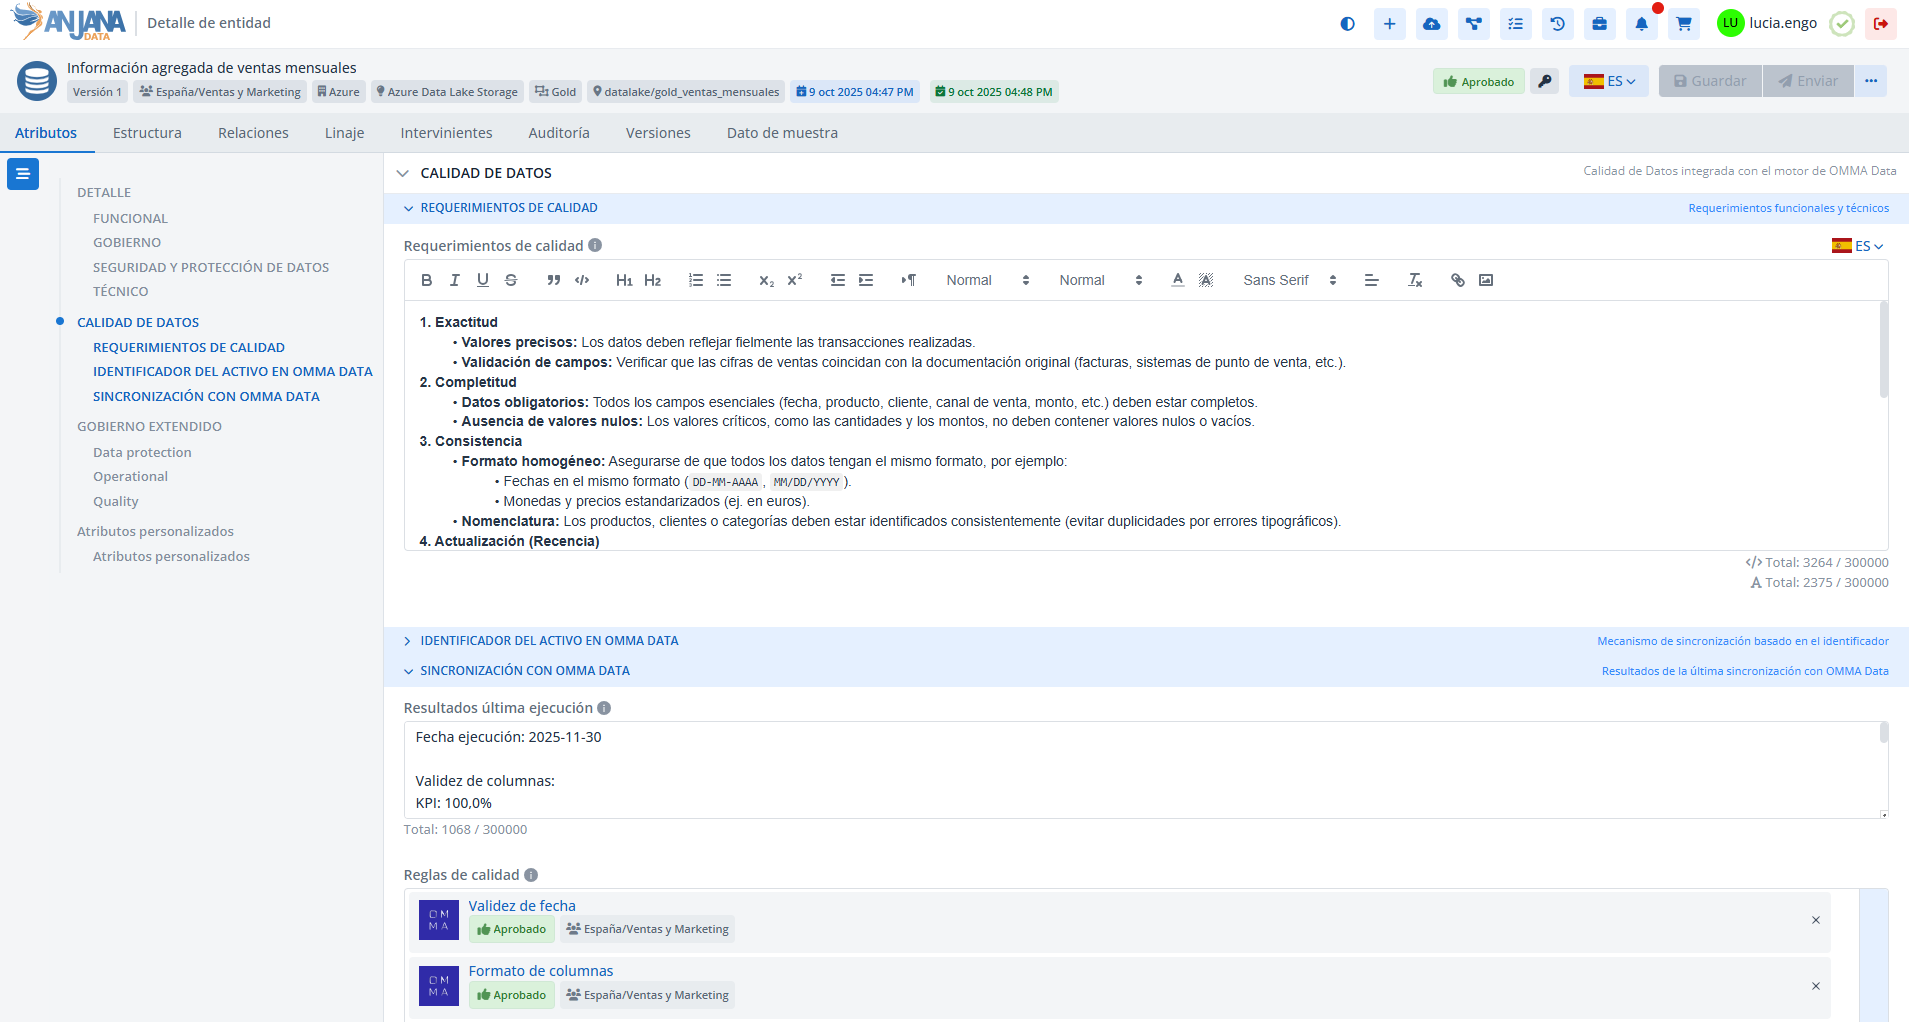Screen dimensions: 1909x1022
Task: Open the Sans Serif font dropdown
Action: tap(1288, 280)
